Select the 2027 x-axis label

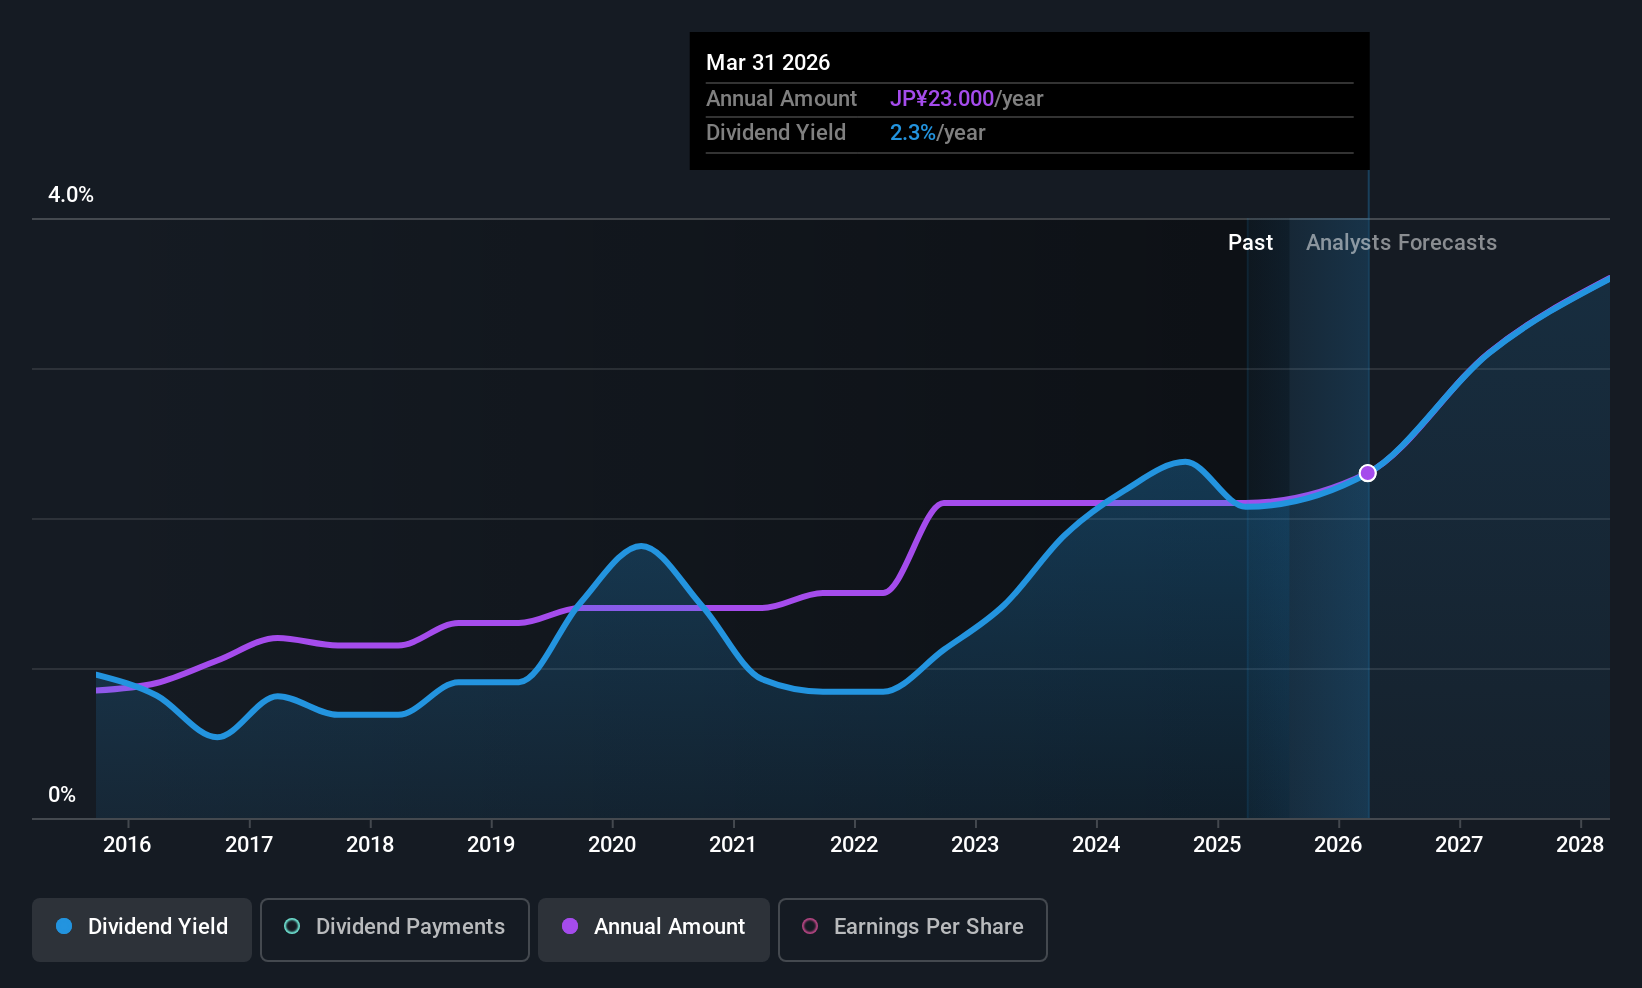click(x=1459, y=845)
